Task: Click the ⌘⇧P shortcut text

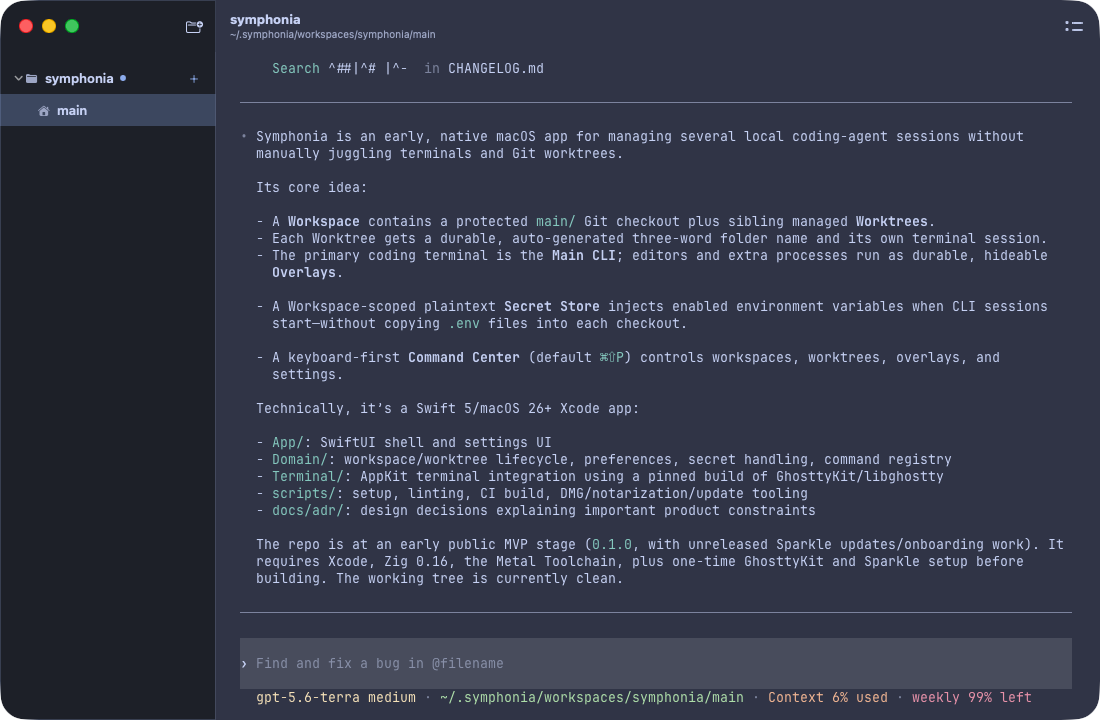Action: 611,357
